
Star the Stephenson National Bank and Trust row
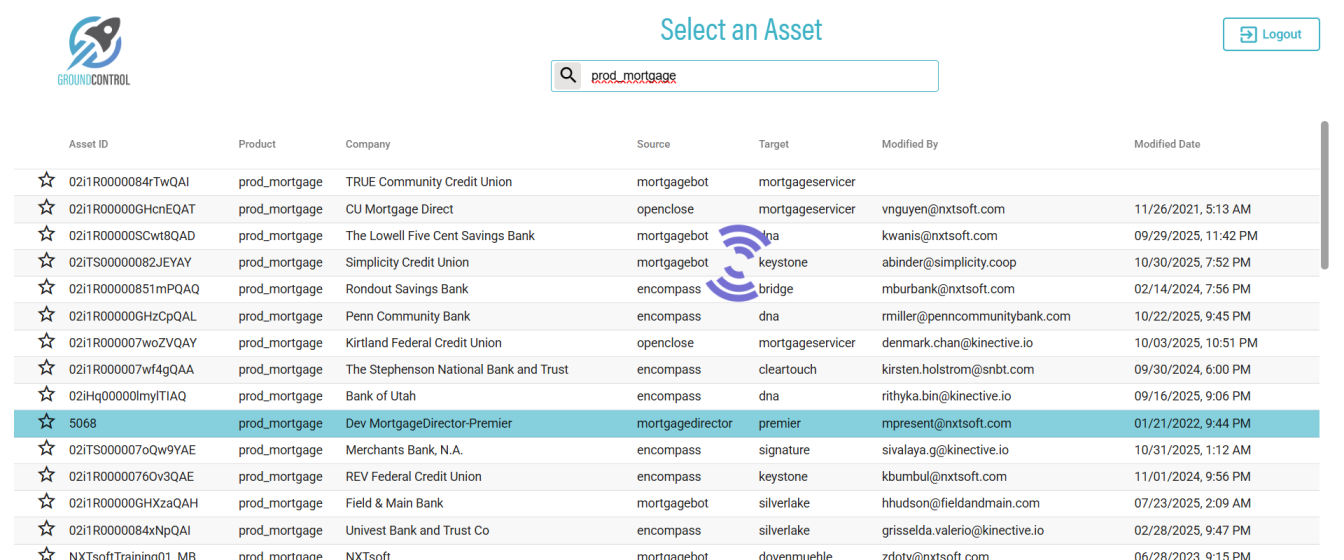46,369
